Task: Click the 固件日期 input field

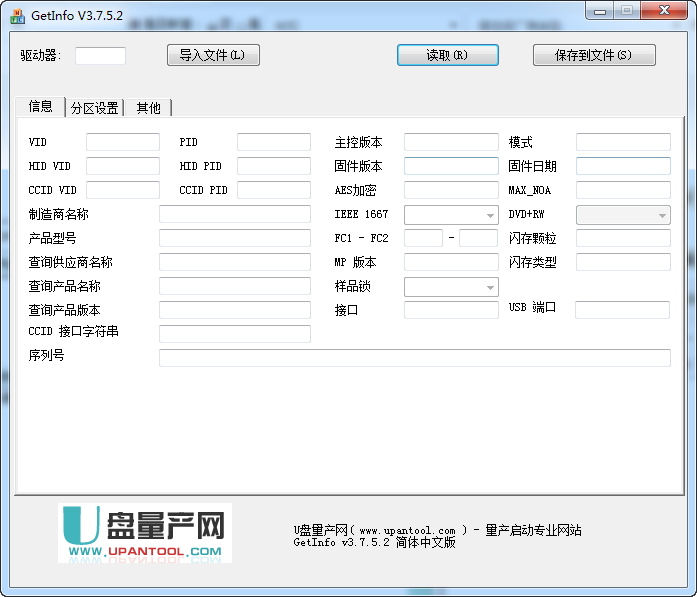Action: point(623,166)
